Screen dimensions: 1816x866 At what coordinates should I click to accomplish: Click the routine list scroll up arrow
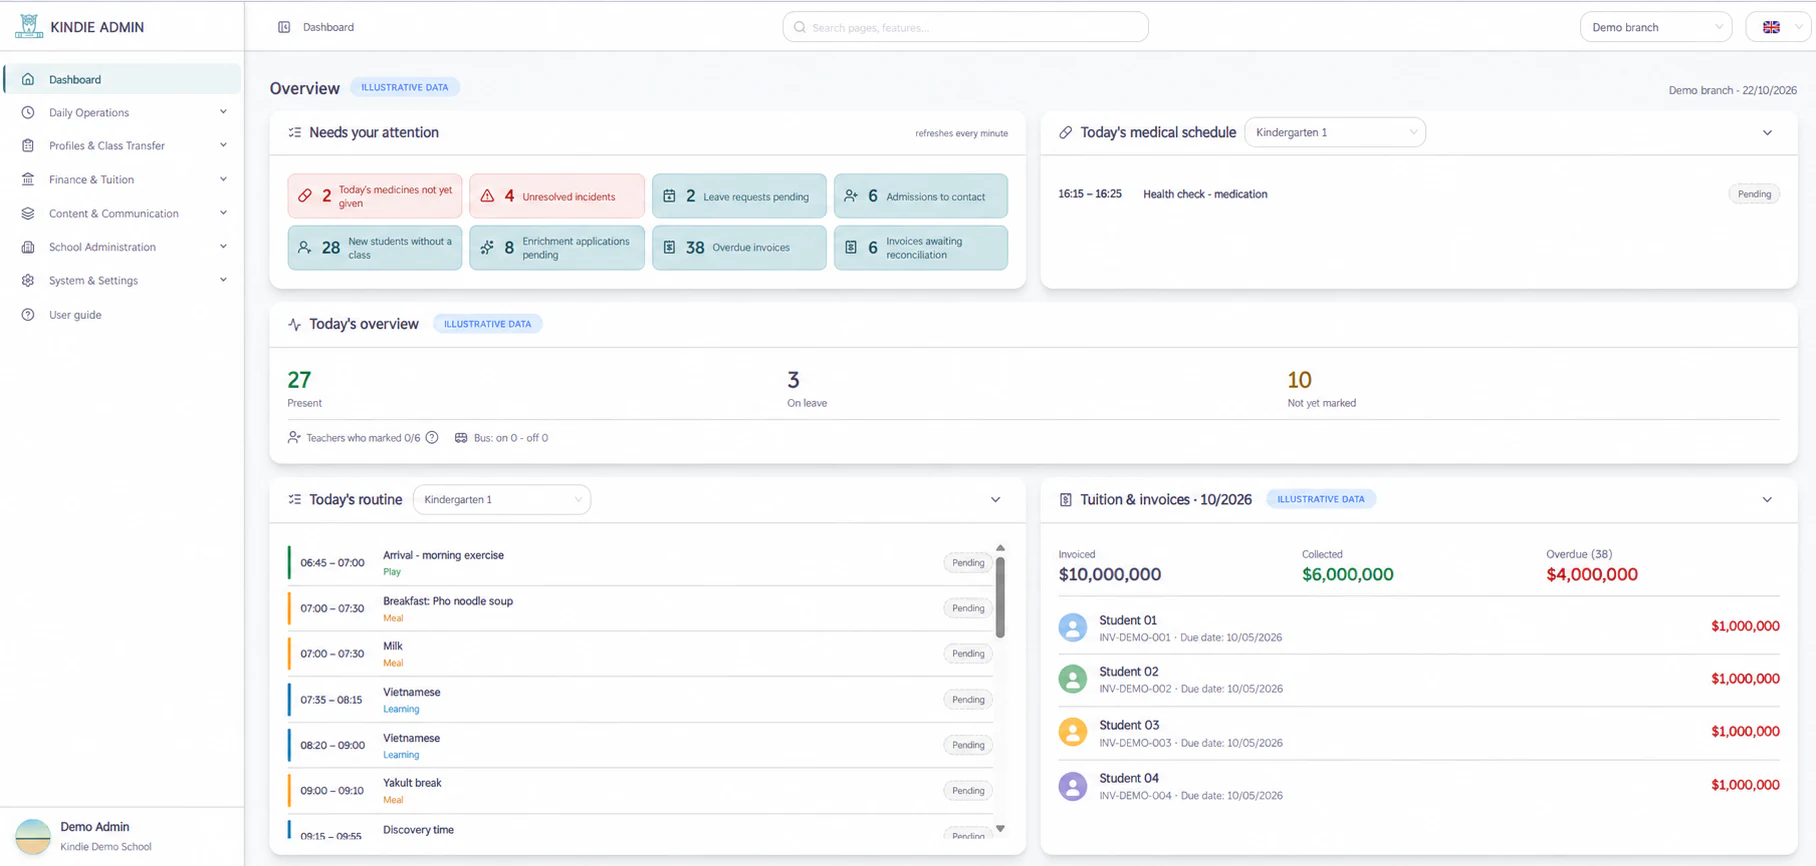pyautogui.click(x=1000, y=548)
